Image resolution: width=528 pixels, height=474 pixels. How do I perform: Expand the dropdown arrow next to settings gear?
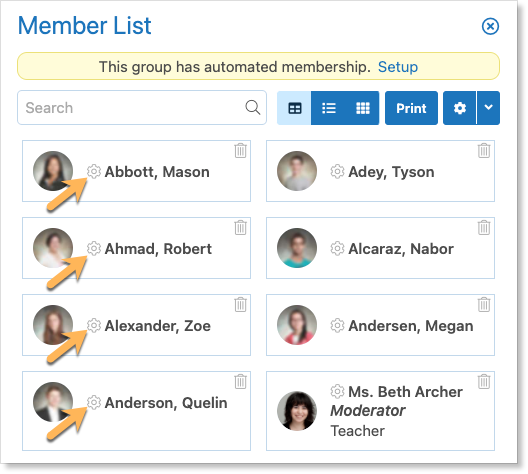coord(488,108)
